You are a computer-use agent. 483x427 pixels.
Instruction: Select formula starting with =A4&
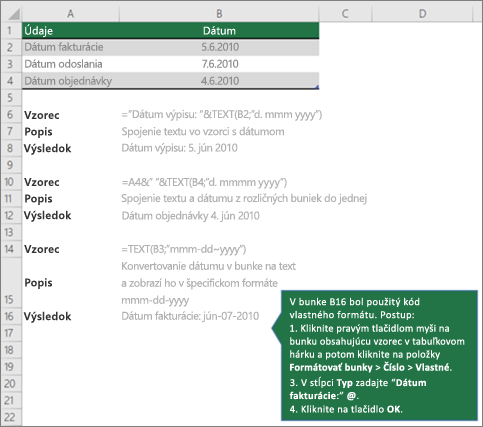click(204, 182)
